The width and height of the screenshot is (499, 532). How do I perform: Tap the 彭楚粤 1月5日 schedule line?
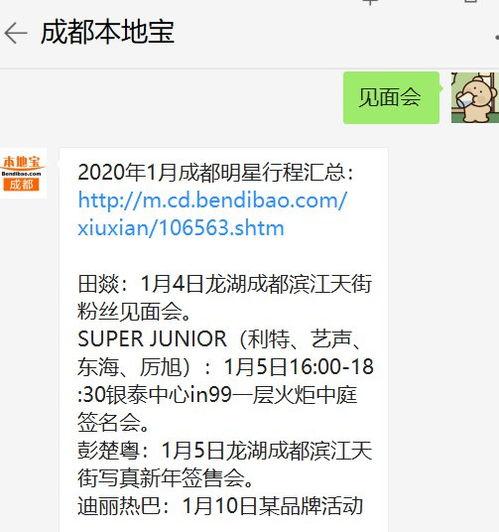click(x=225, y=451)
